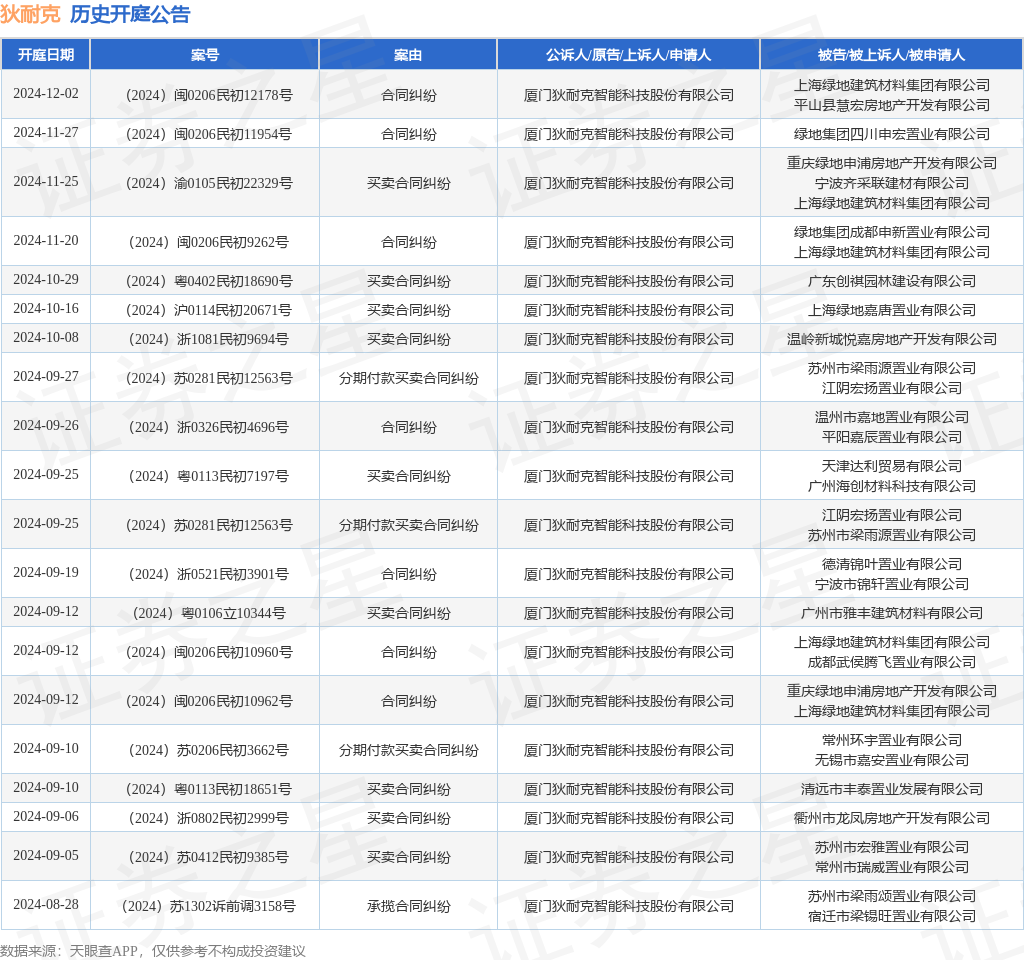Click case number (2024)闽0206民初11954号
The image size is (1024, 960).
tap(209, 135)
